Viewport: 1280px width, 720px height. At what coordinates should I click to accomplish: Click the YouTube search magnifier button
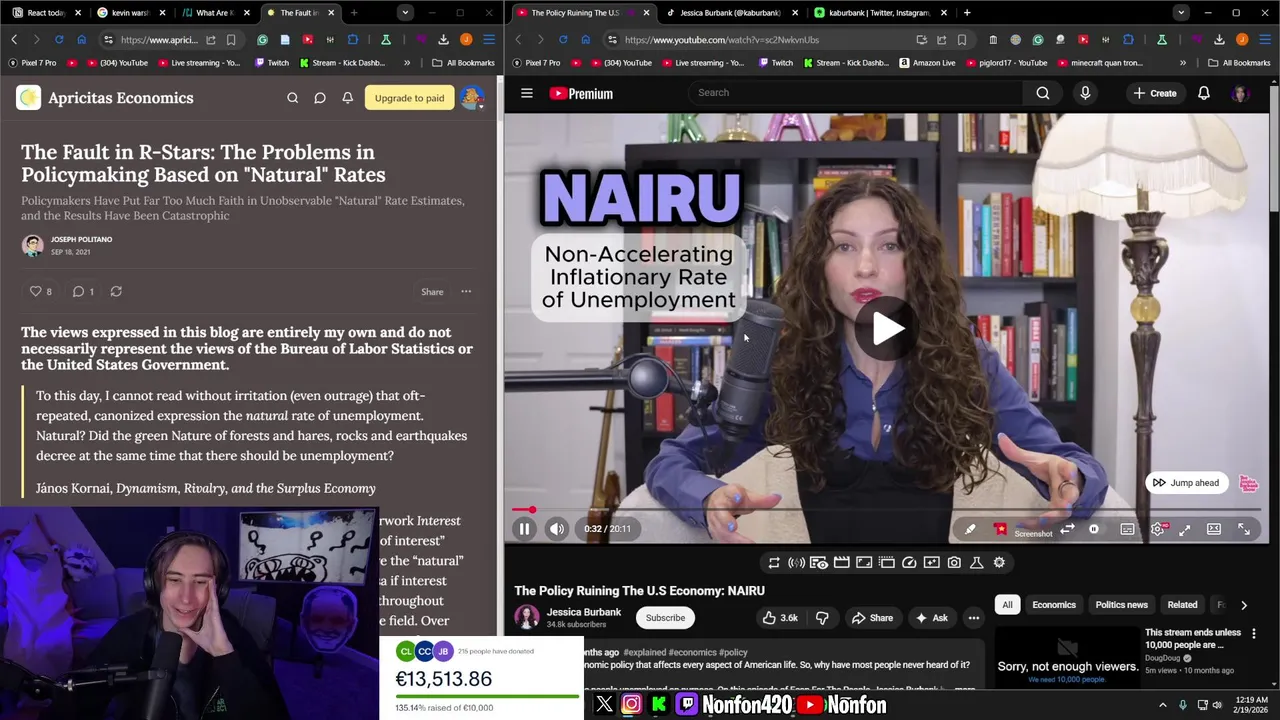click(1043, 93)
